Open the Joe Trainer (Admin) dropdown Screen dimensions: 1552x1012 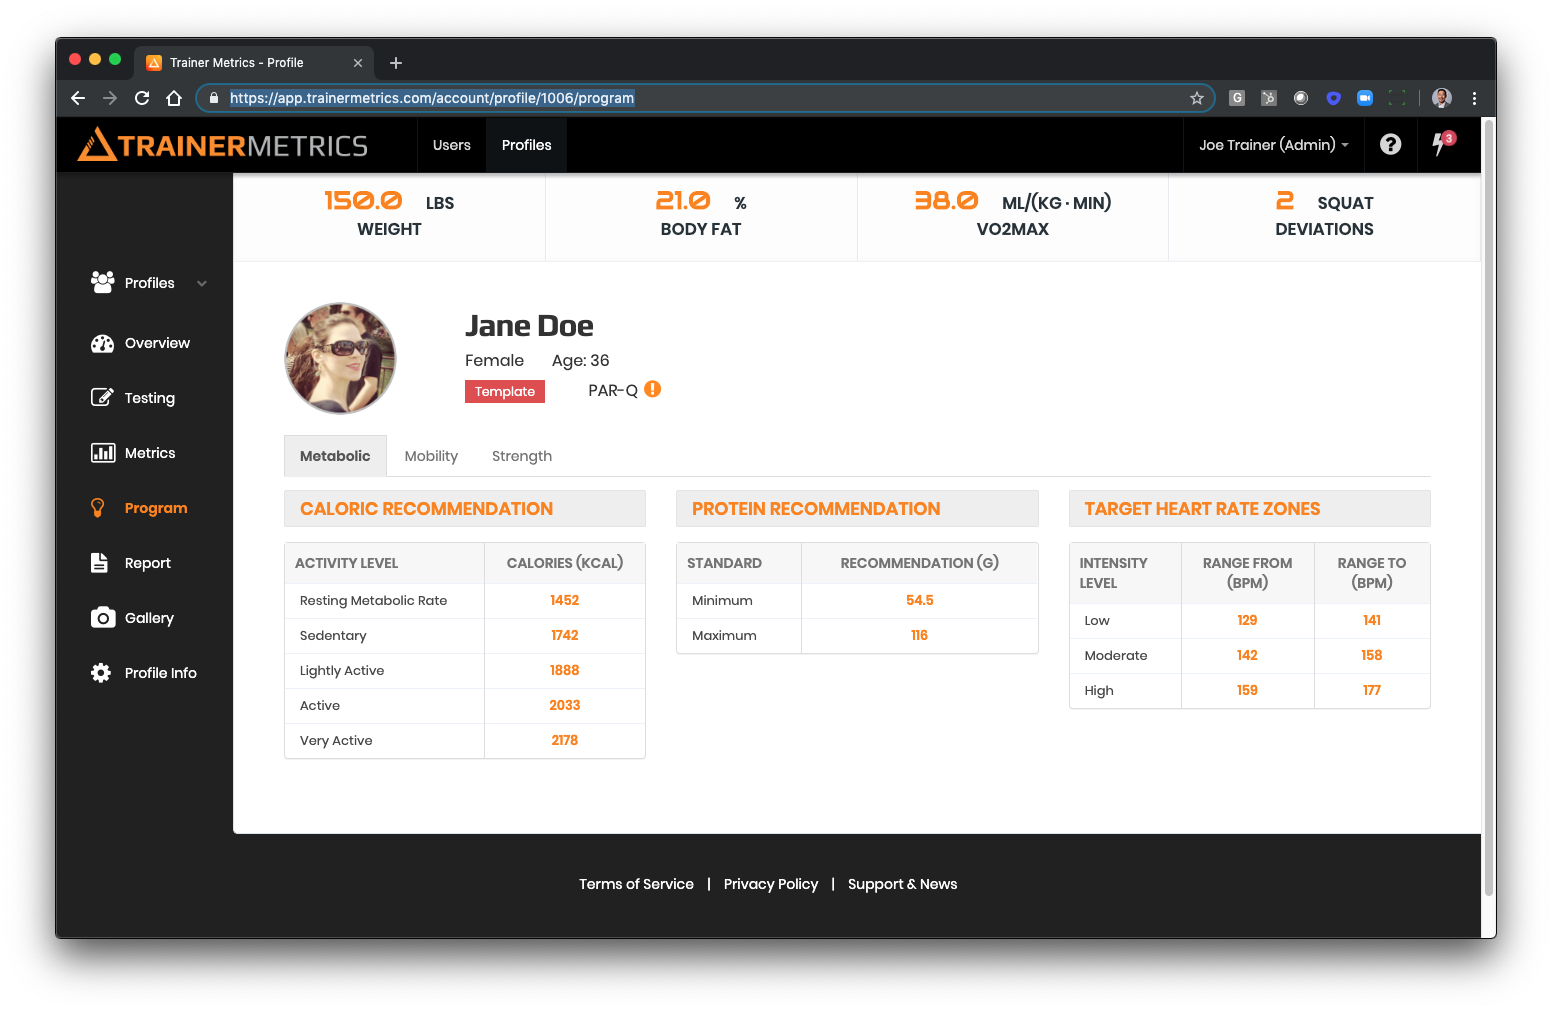[1273, 145]
